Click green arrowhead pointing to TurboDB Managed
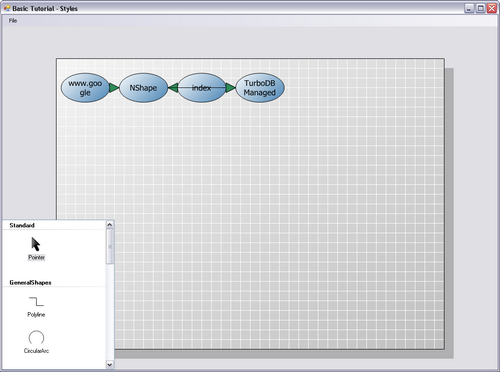The image size is (500, 372). coord(230,88)
